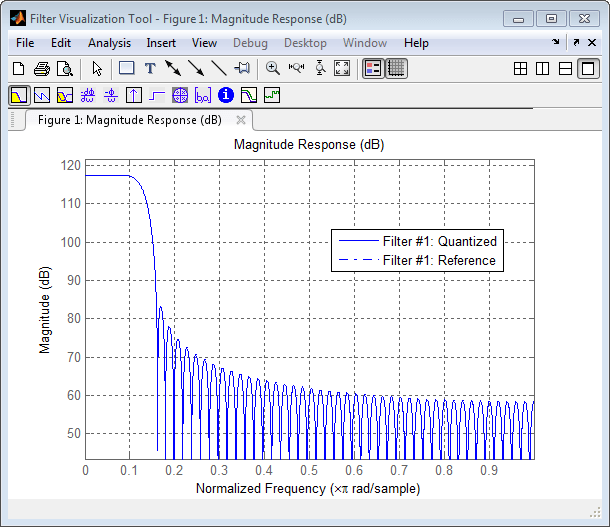
Task: Show Filter Information via the blue info icon
Action: [226, 96]
